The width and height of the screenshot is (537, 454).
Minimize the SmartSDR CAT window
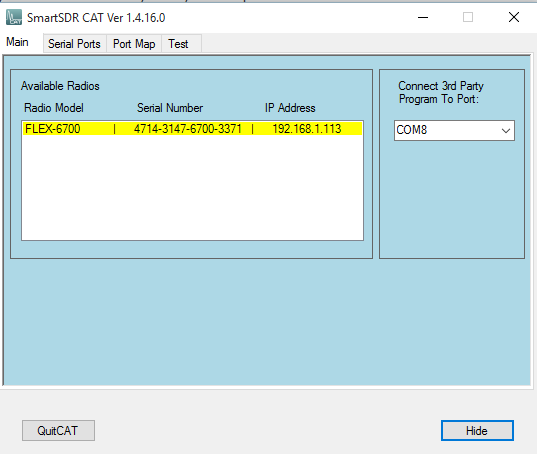[x=423, y=17]
